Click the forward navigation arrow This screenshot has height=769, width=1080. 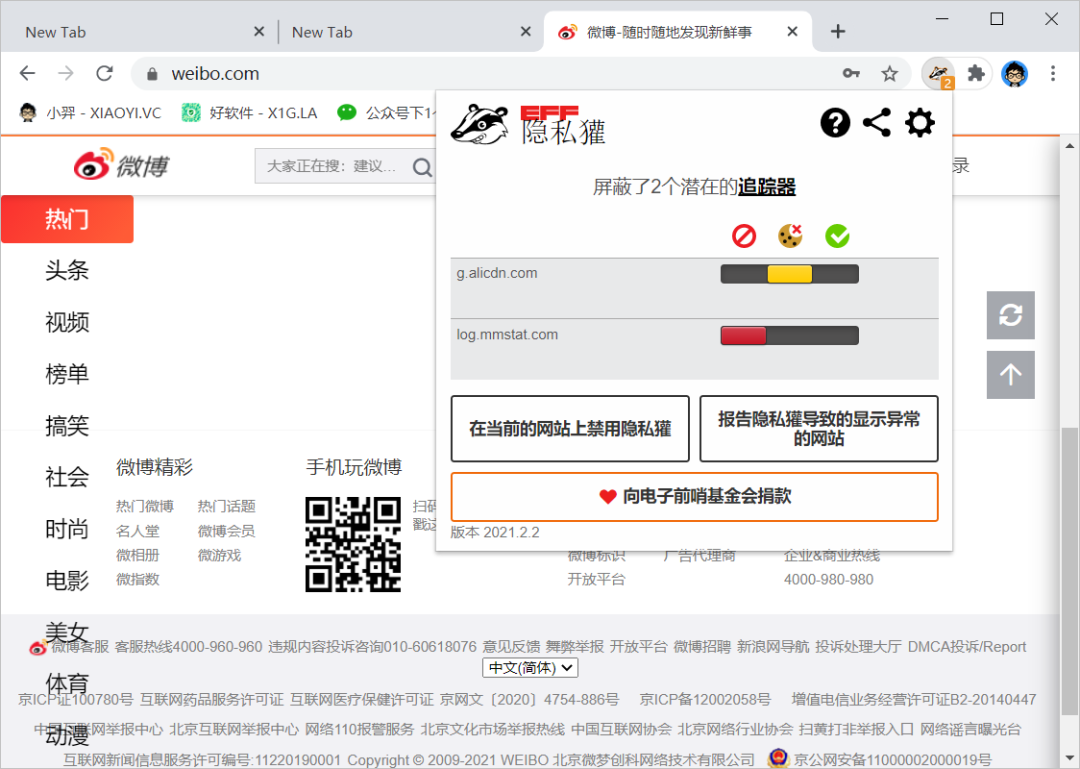[66, 73]
